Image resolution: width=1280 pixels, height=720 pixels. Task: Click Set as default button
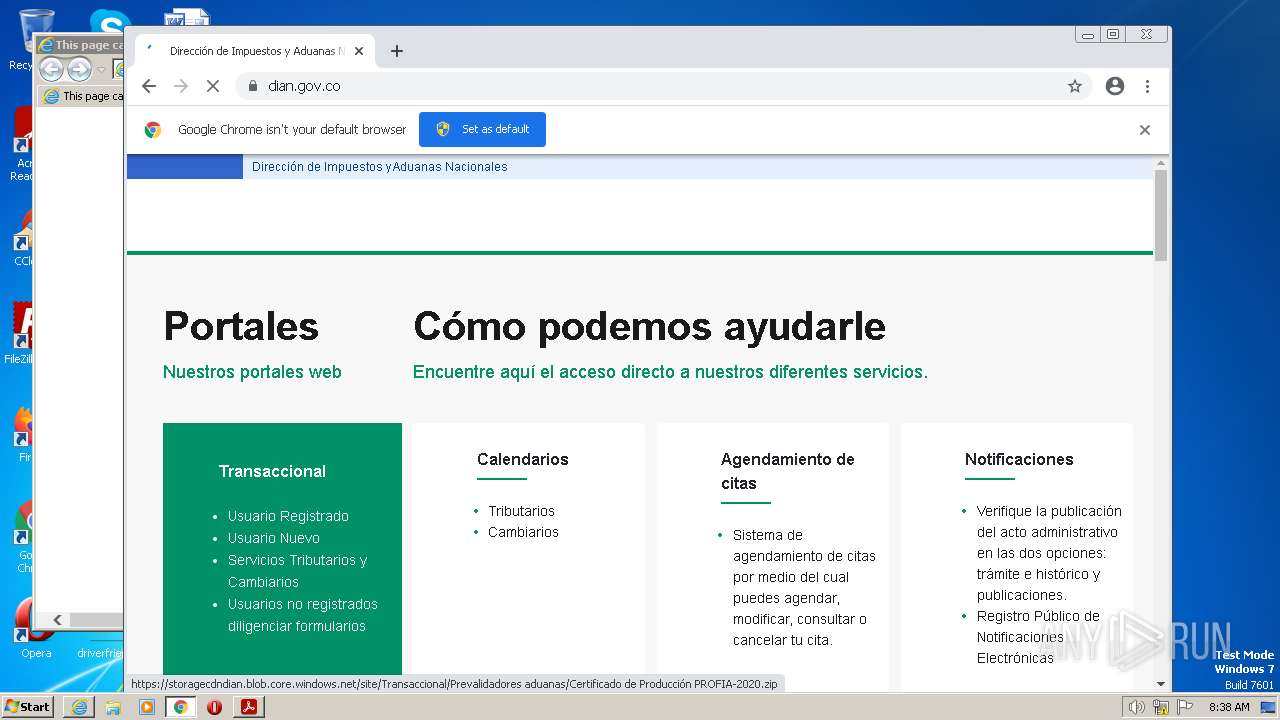482,129
